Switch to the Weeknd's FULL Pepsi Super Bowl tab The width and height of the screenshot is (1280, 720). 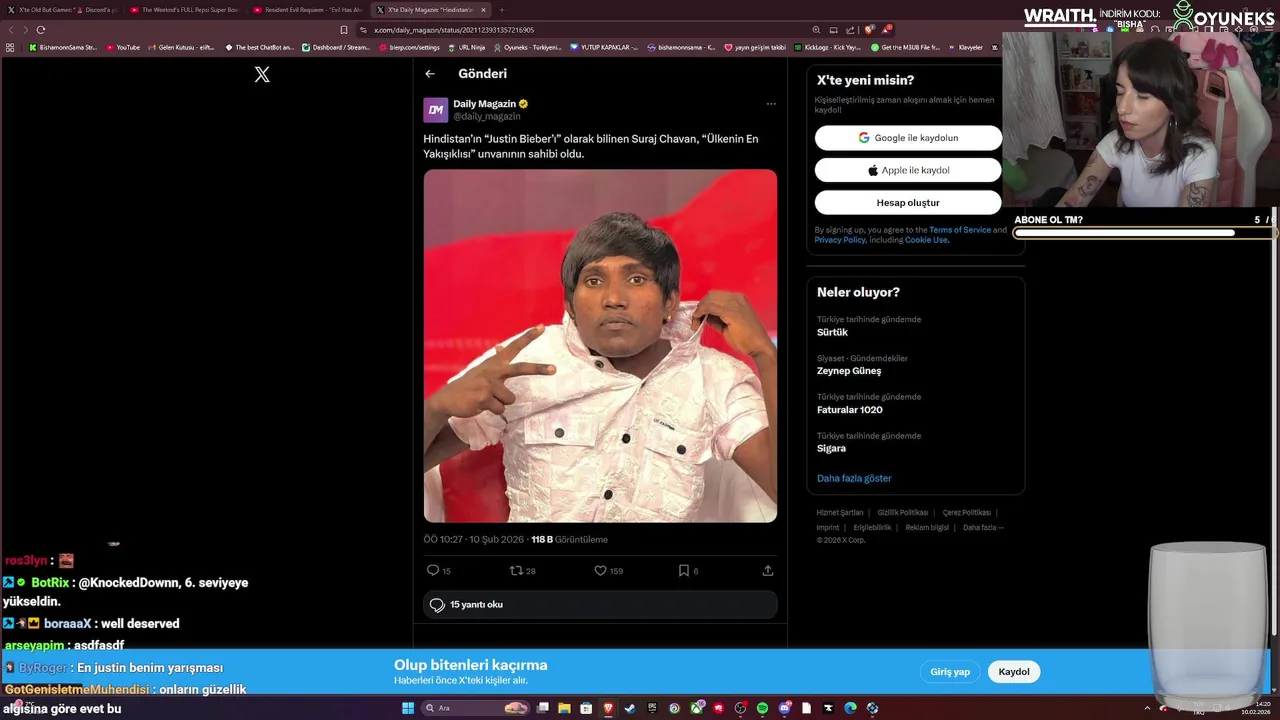(x=184, y=10)
